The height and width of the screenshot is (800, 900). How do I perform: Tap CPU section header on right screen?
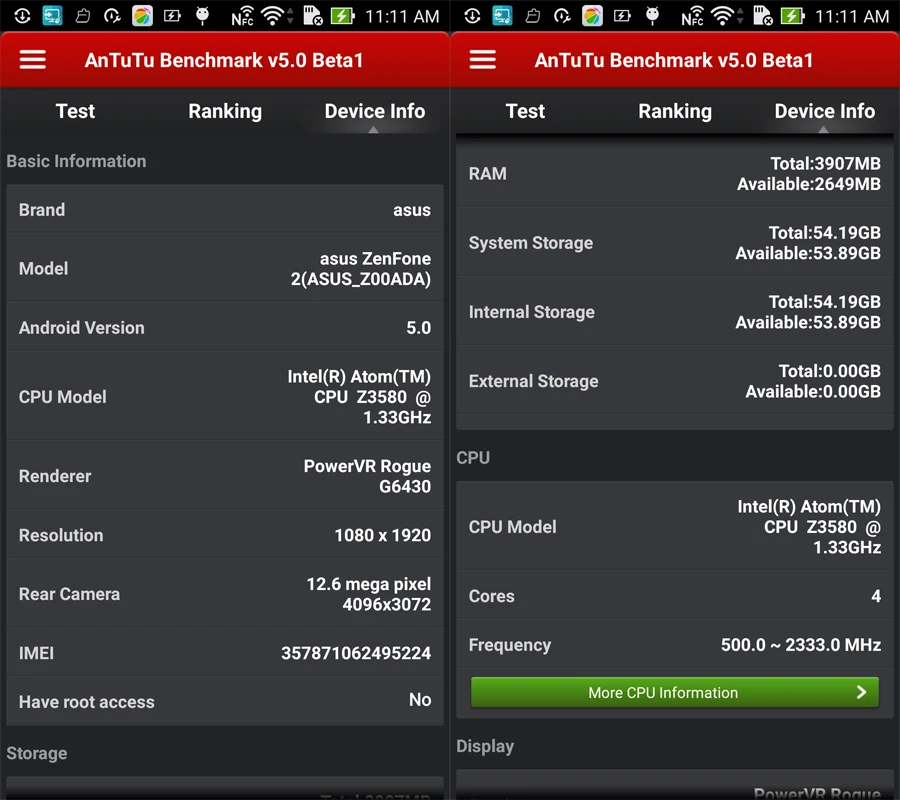(473, 457)
